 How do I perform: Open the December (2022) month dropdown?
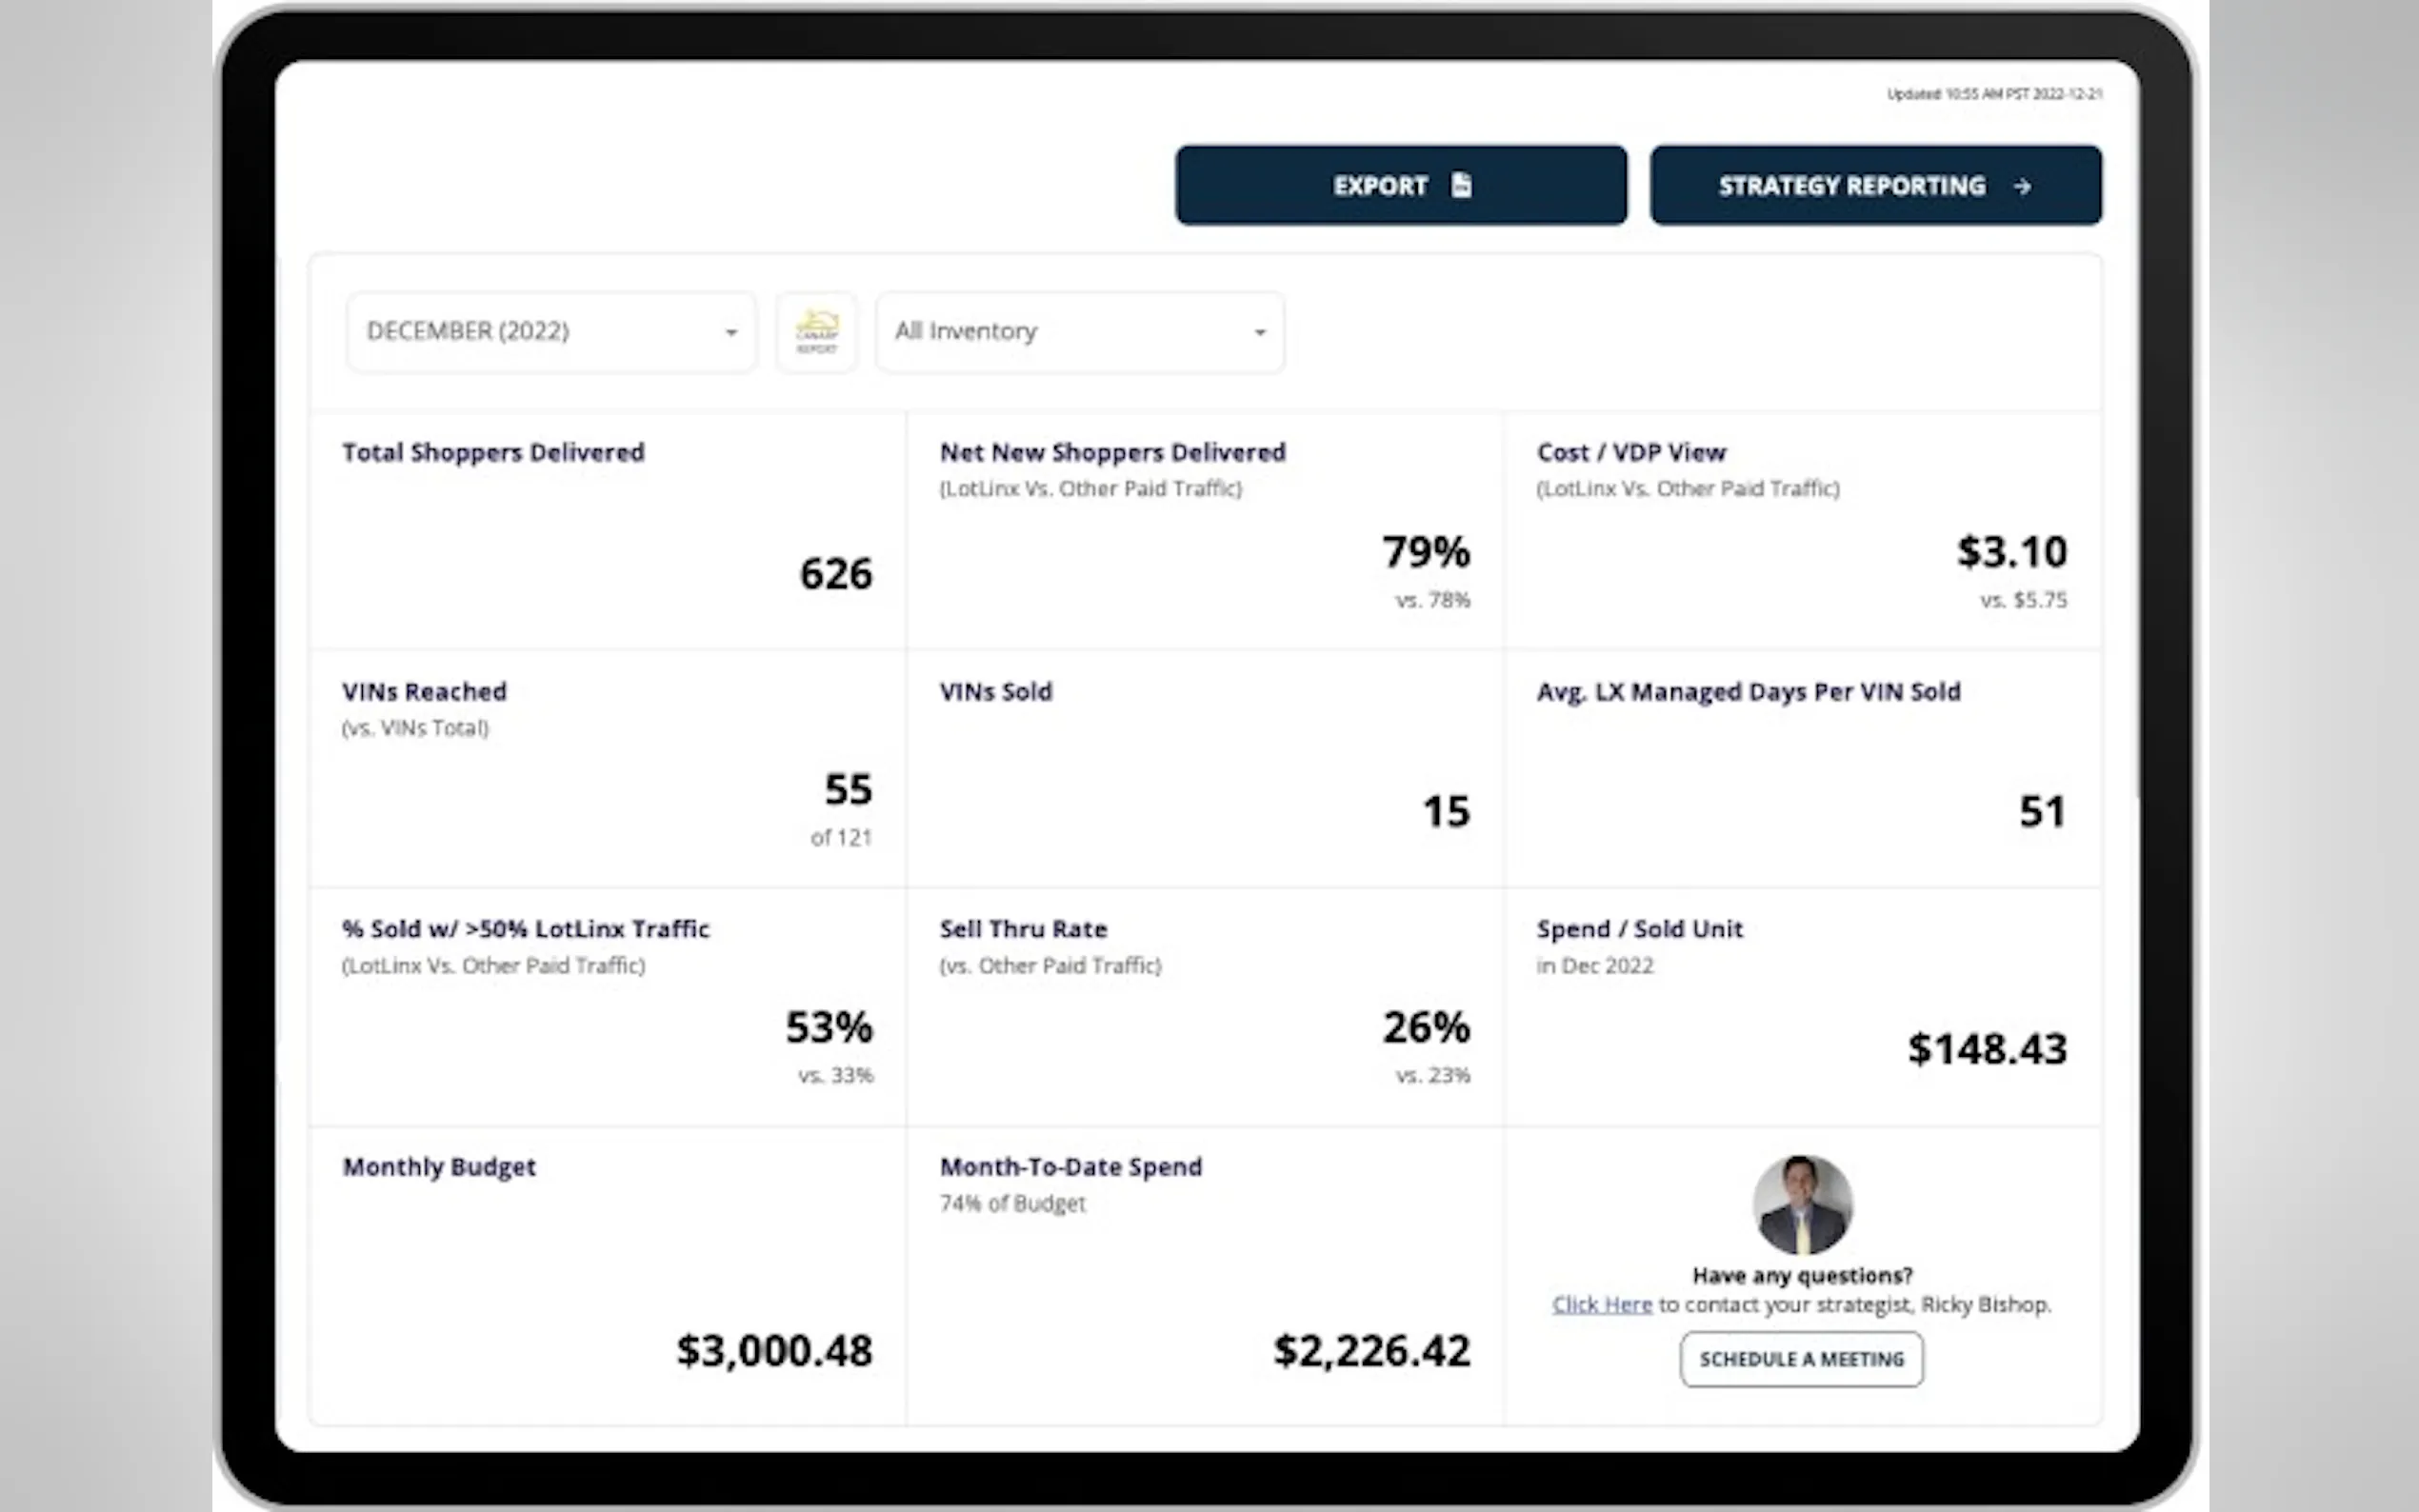coord(550,332)
